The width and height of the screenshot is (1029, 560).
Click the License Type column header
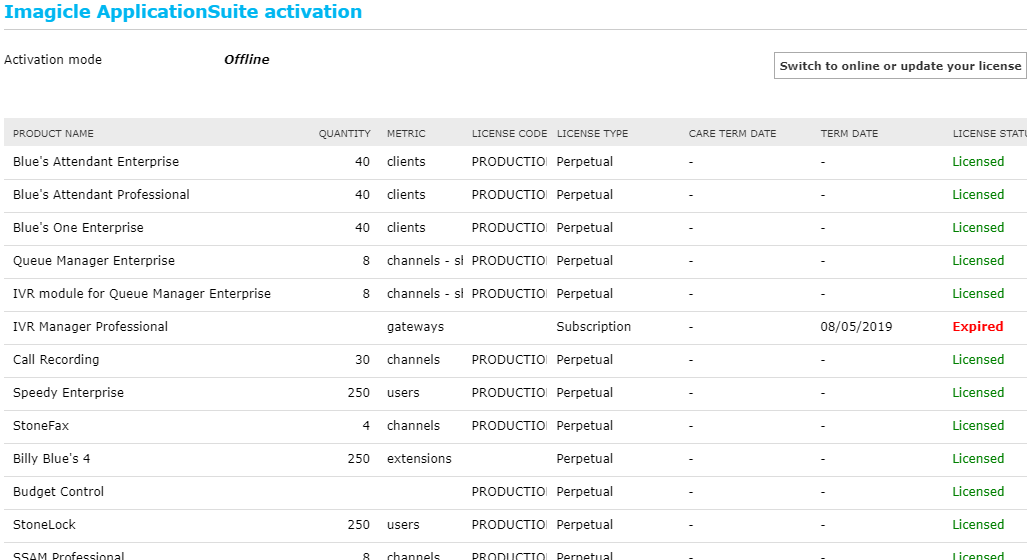point(592,133)
